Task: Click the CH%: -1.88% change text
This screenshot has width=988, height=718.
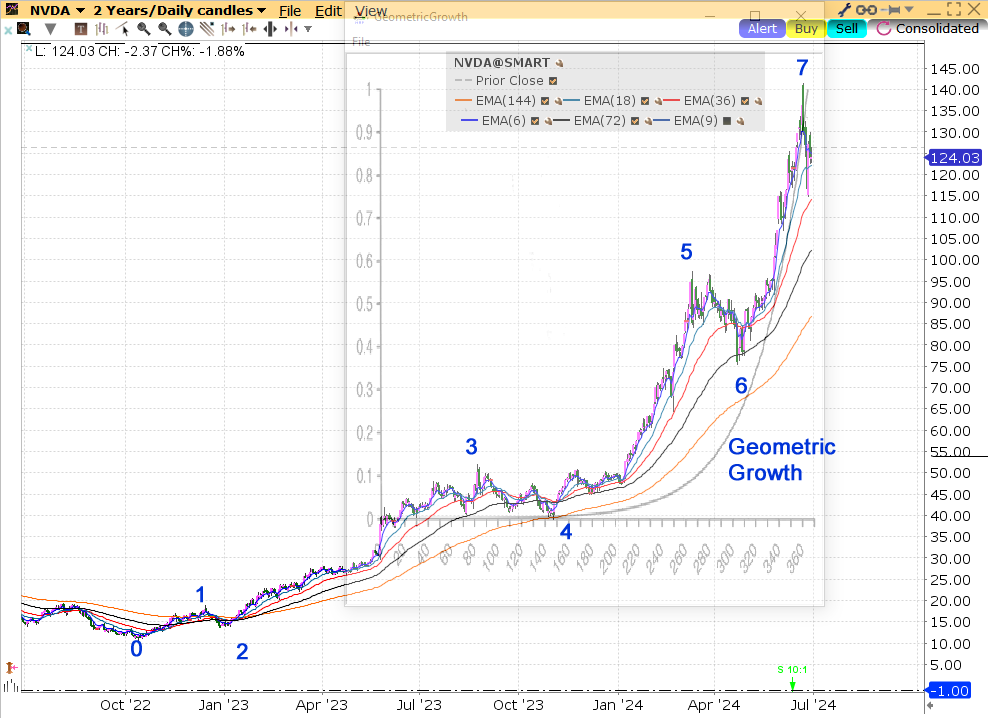Action: (203, 51)
